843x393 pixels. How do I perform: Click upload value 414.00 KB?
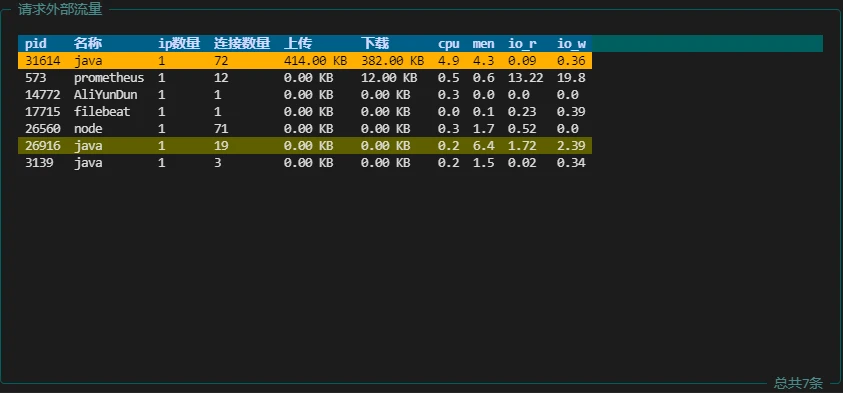coord(316,61)
